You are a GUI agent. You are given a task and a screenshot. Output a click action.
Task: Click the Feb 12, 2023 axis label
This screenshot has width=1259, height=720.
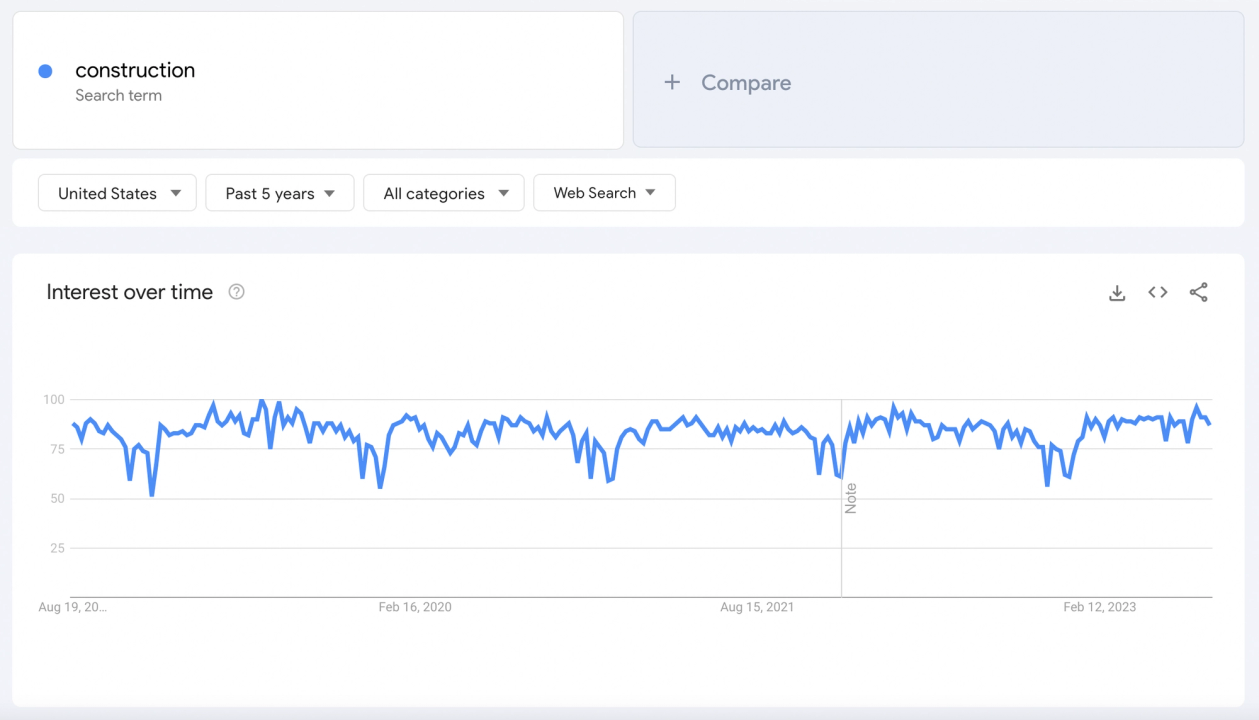tap(1100, 607)
